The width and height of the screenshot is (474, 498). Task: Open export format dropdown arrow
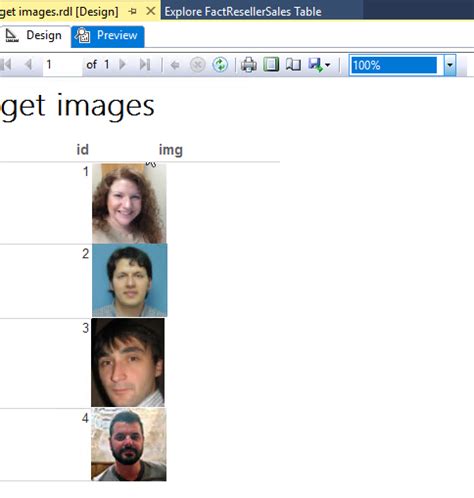pyautogui.click(x=328, y=65)
